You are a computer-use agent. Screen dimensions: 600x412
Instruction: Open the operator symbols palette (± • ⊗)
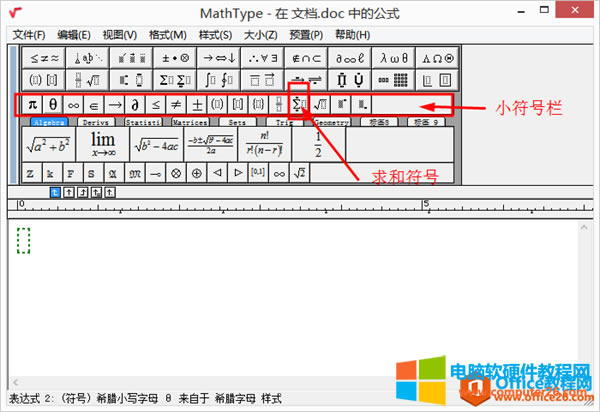click(175, 58)
